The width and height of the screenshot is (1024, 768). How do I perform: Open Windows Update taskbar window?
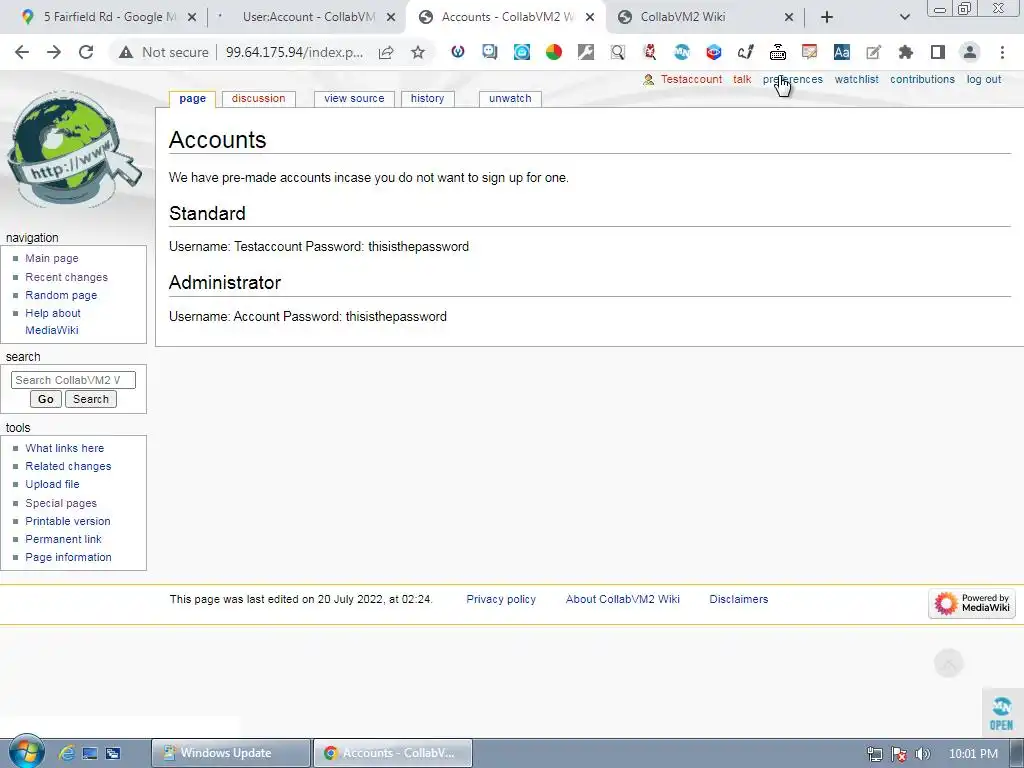231,753
